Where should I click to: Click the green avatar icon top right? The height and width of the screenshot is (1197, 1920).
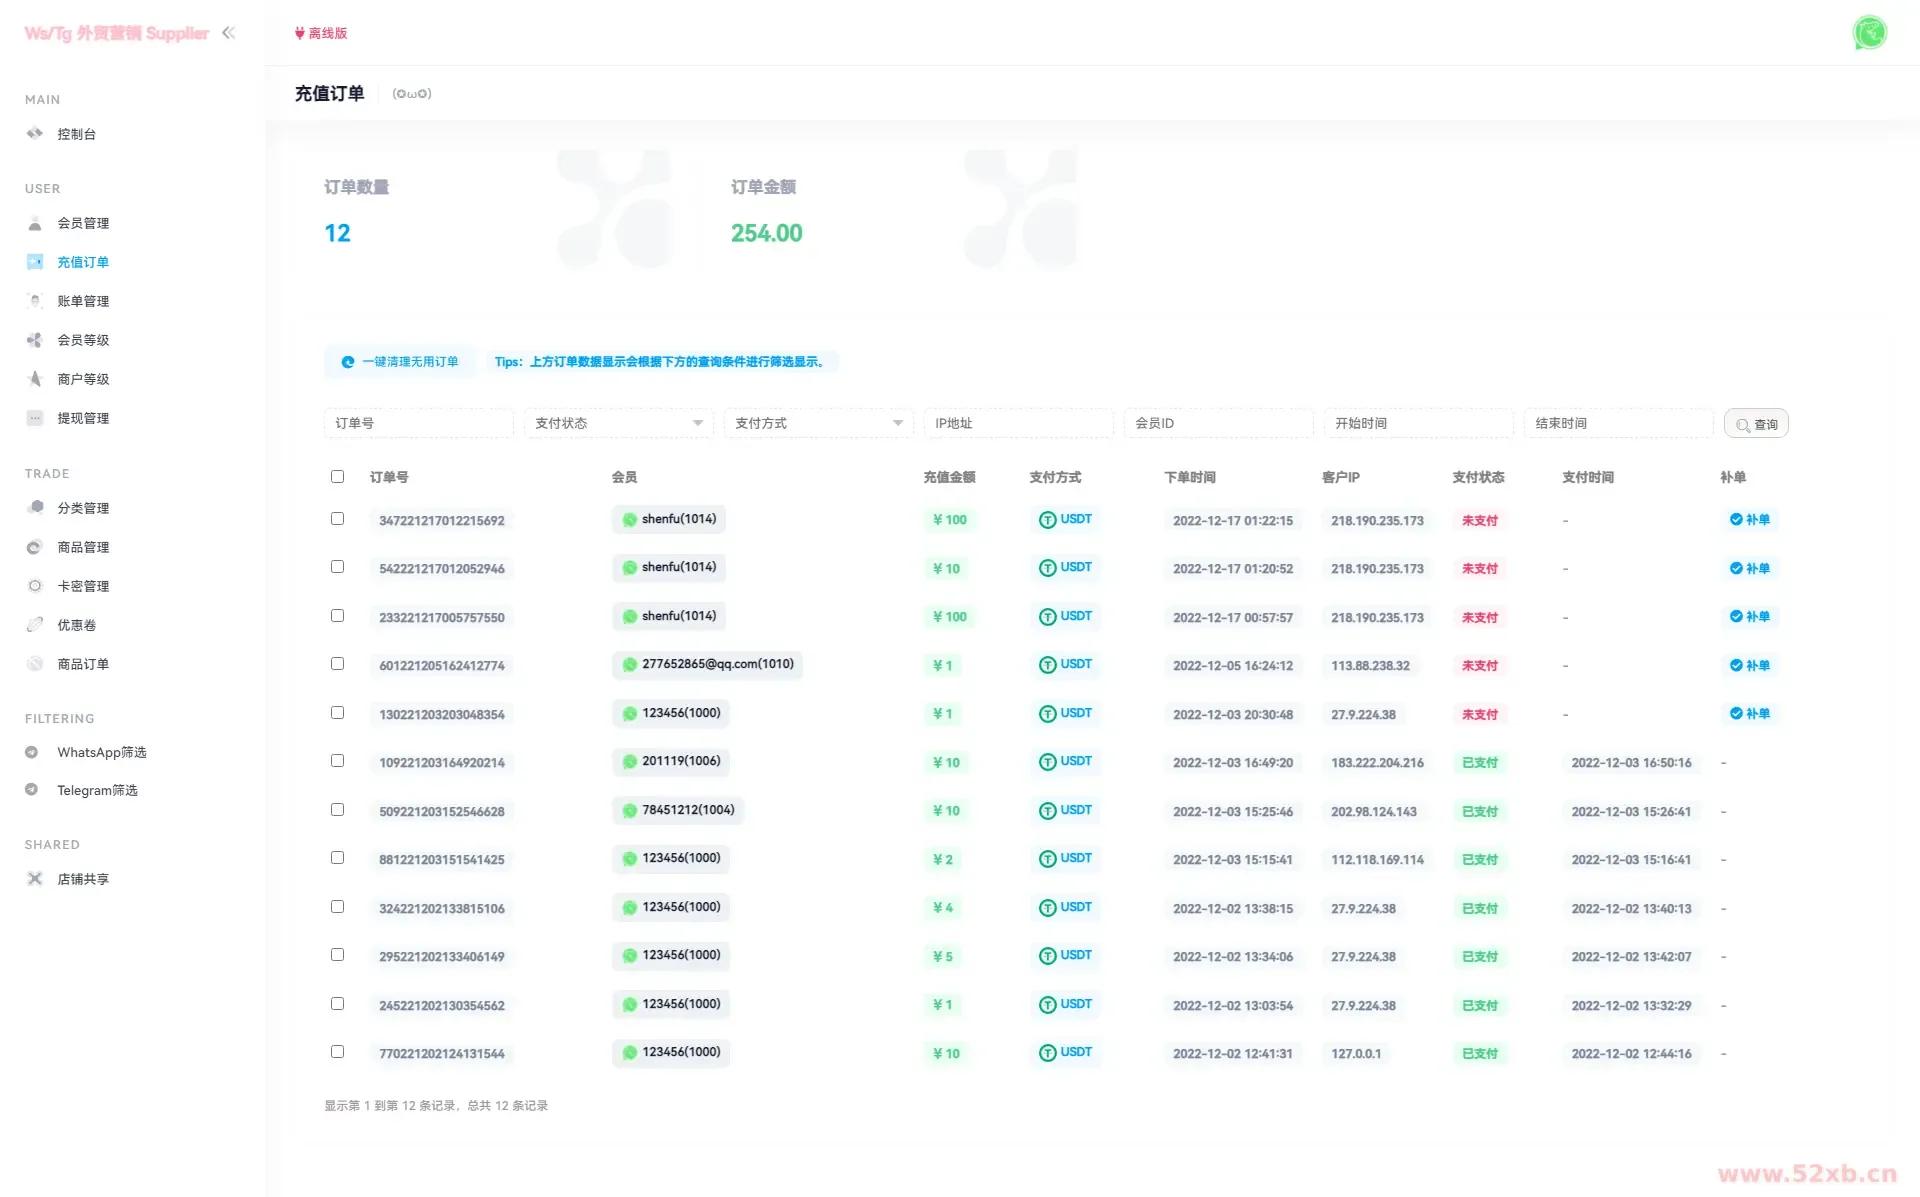(x=1869, y=33)
